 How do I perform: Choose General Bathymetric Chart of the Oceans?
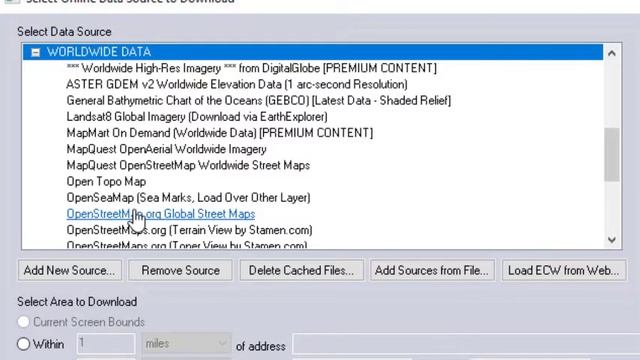(259, 101)
